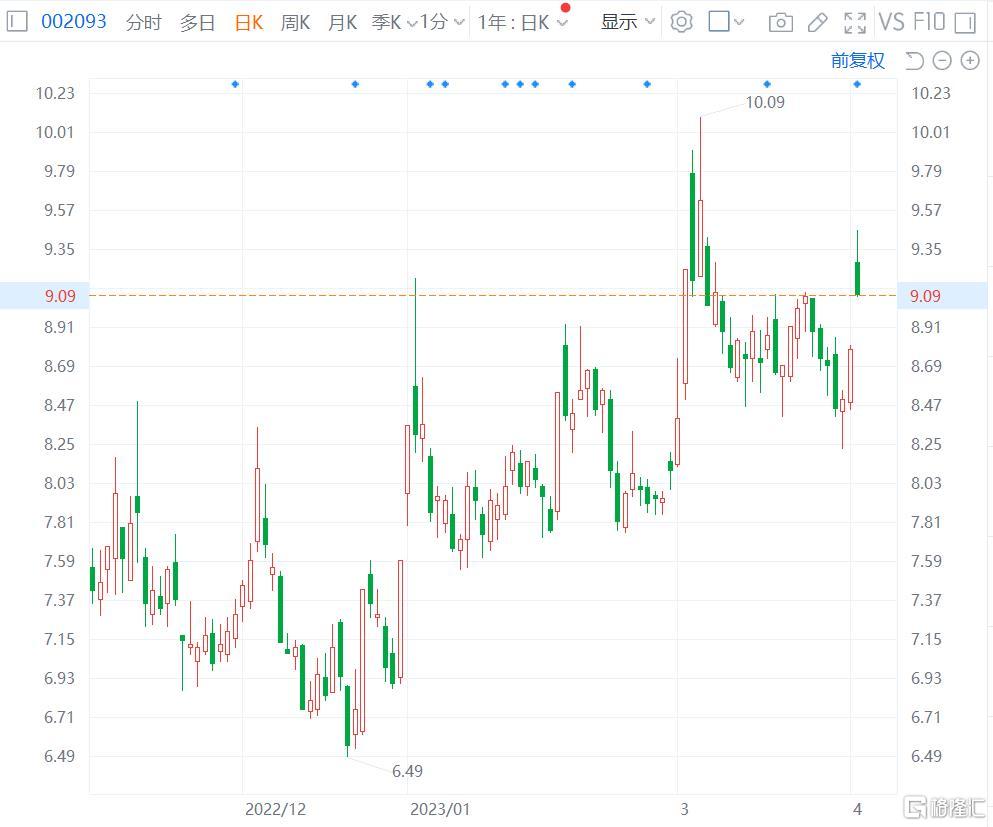Click the 10.09 high price label

[765, 102]
